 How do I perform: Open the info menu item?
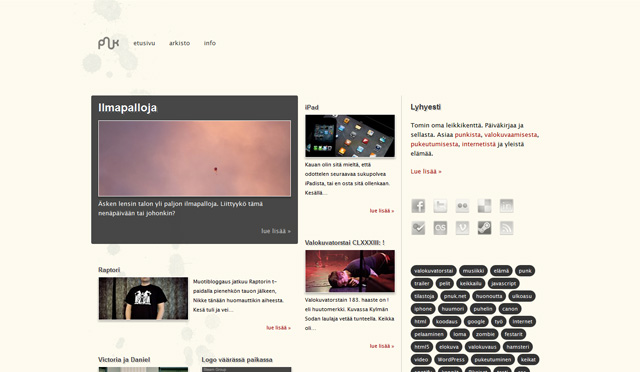210,43
